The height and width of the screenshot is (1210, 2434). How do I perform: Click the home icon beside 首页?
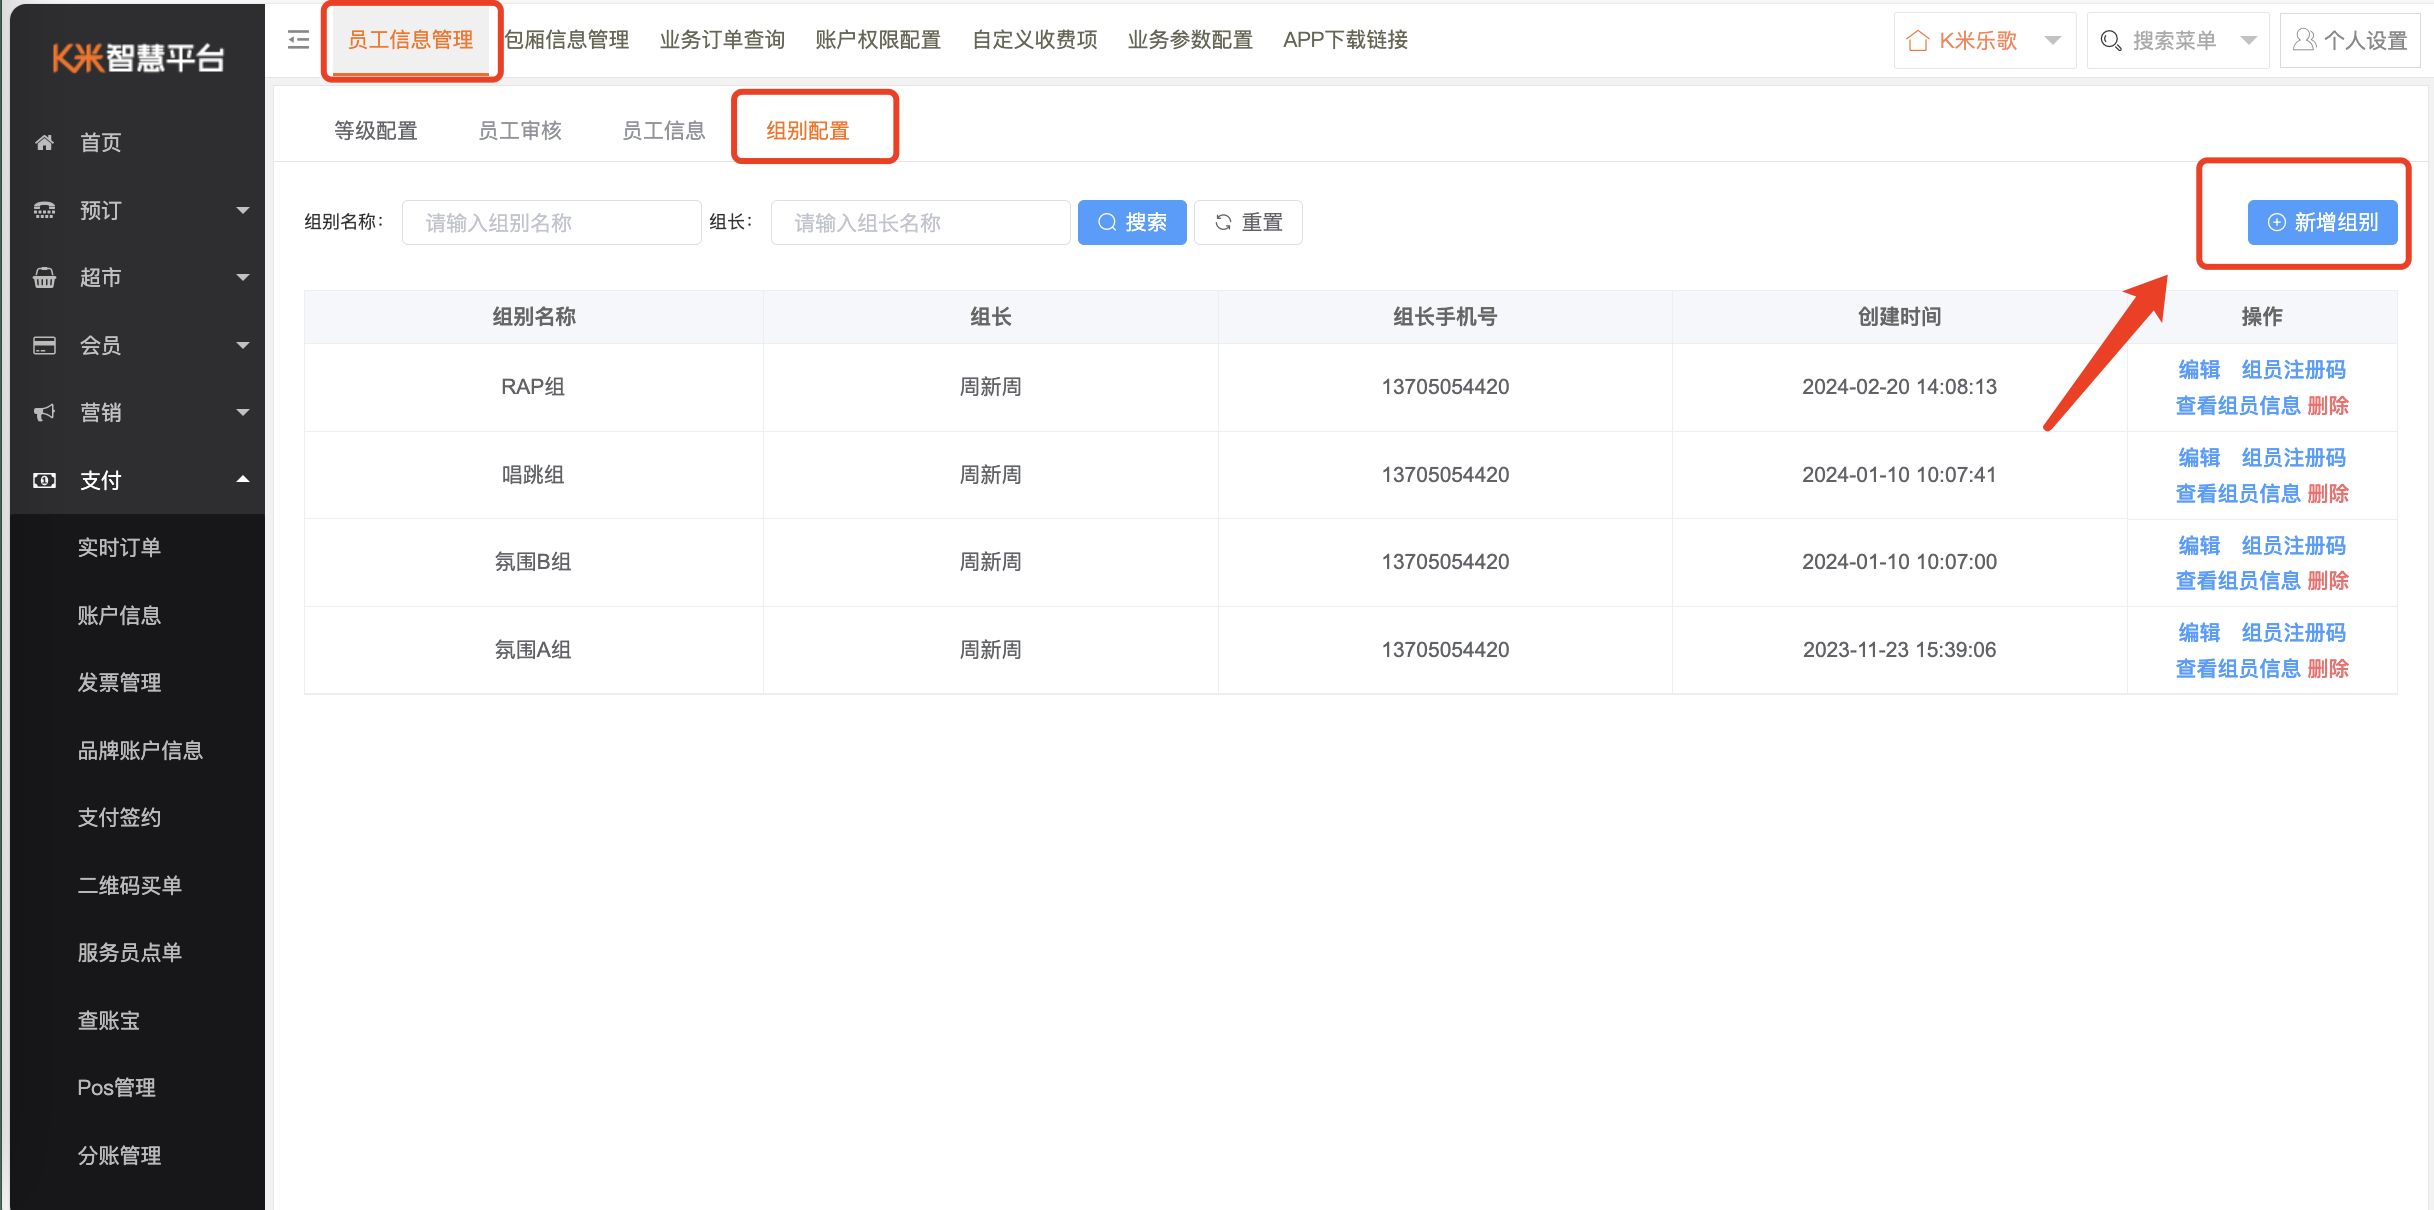tap(44, 142)
